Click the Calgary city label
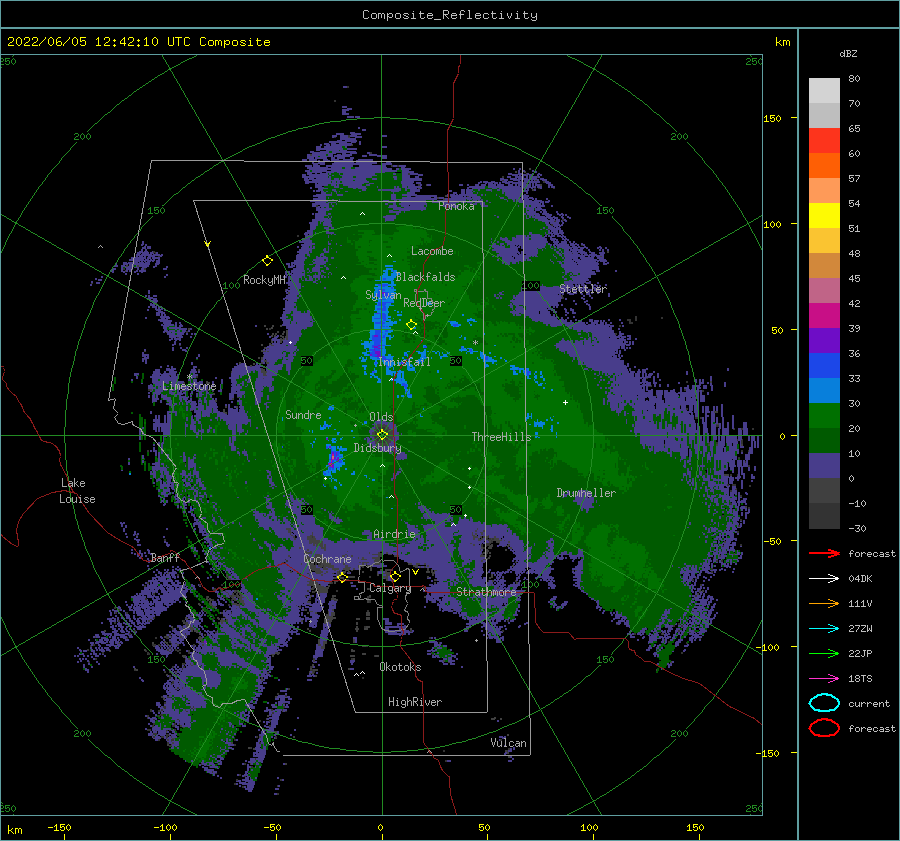Screen dimensions: 900x841 (390, 588)
